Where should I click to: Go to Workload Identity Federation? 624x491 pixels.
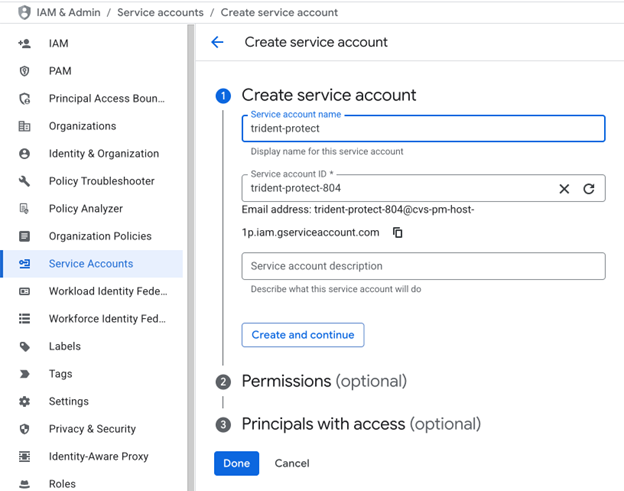107,291
